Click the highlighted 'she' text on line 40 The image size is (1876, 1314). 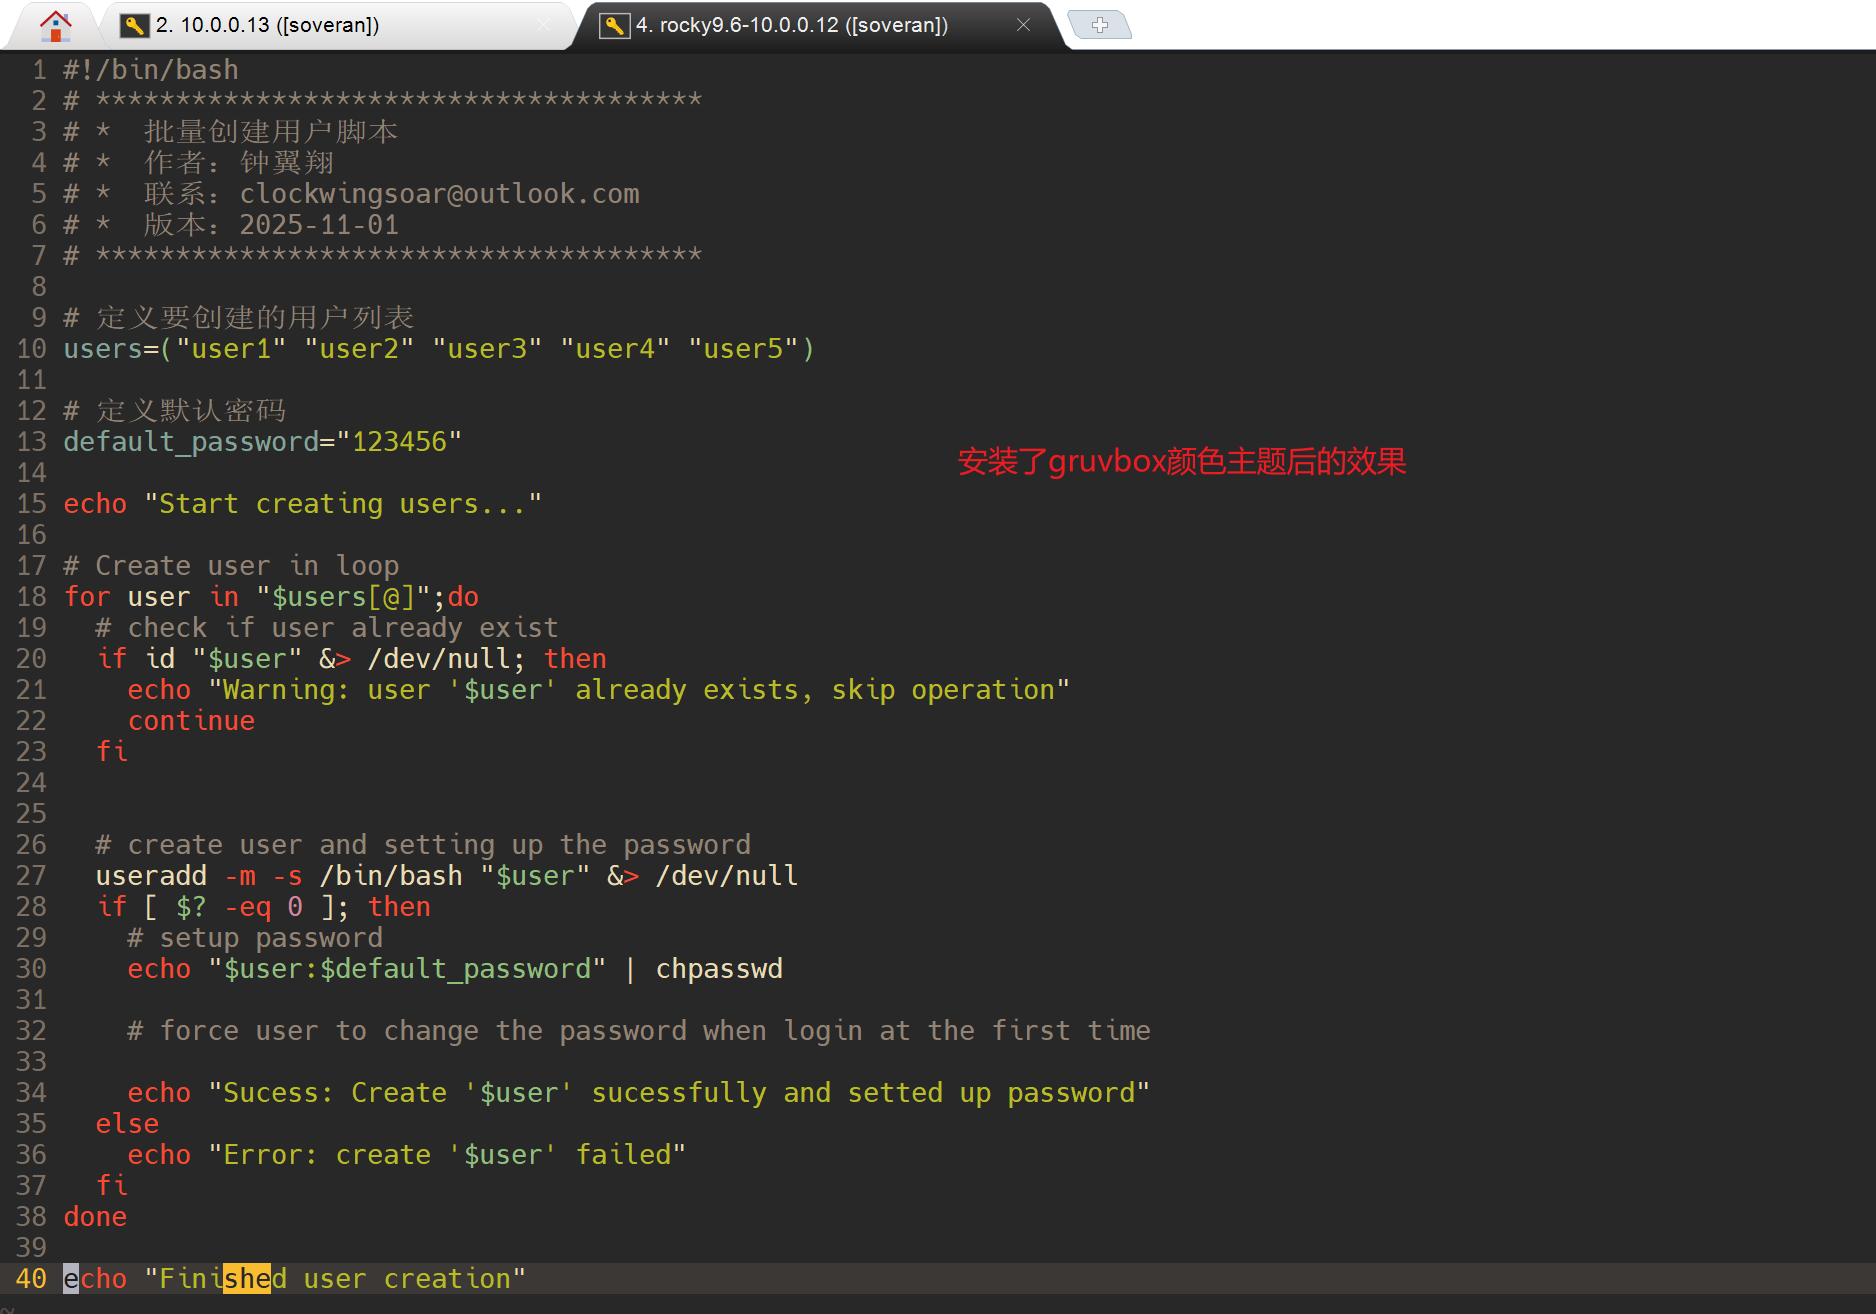point(247,1279)
